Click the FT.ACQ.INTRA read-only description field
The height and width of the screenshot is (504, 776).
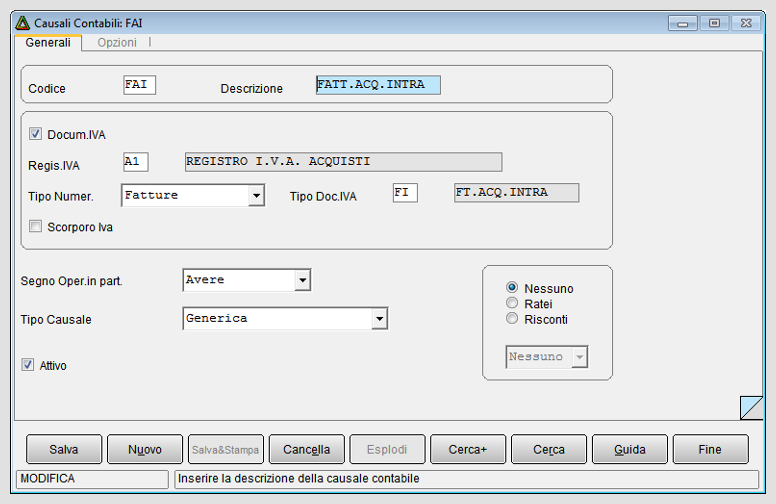(516, 193)
